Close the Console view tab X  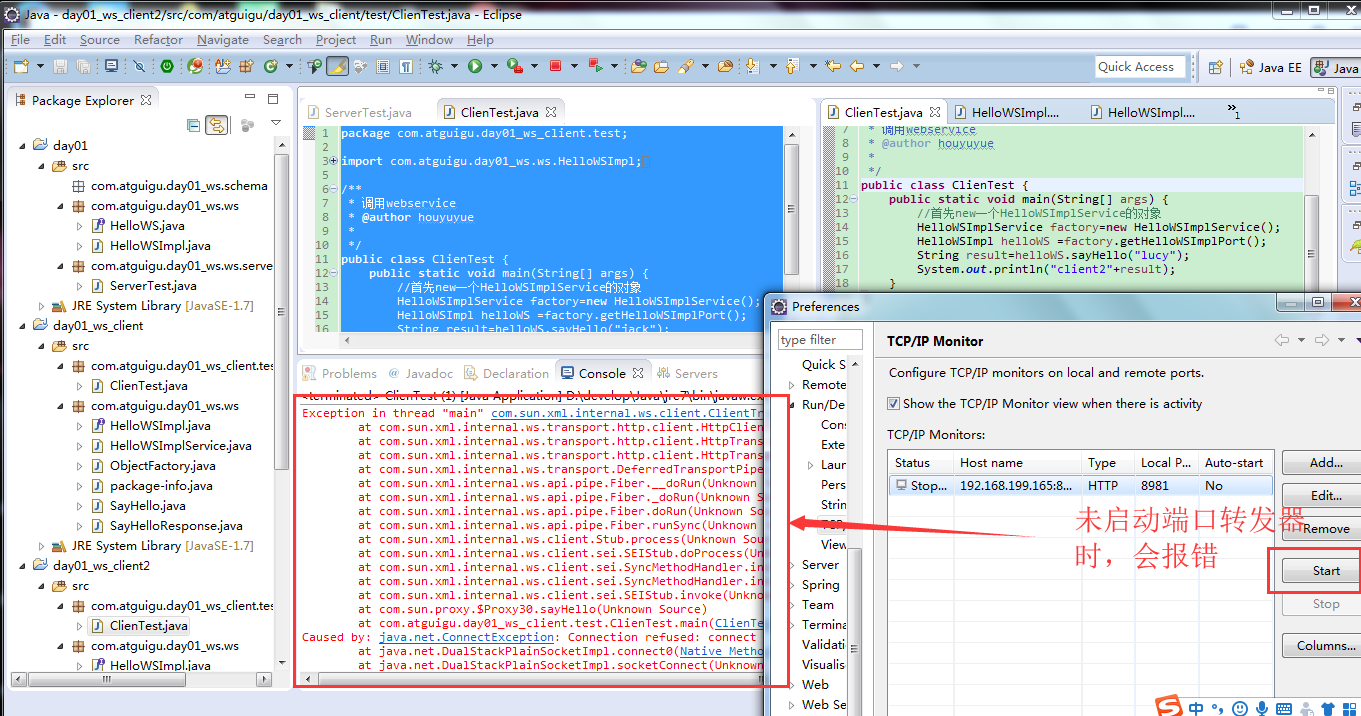(637, 373)
